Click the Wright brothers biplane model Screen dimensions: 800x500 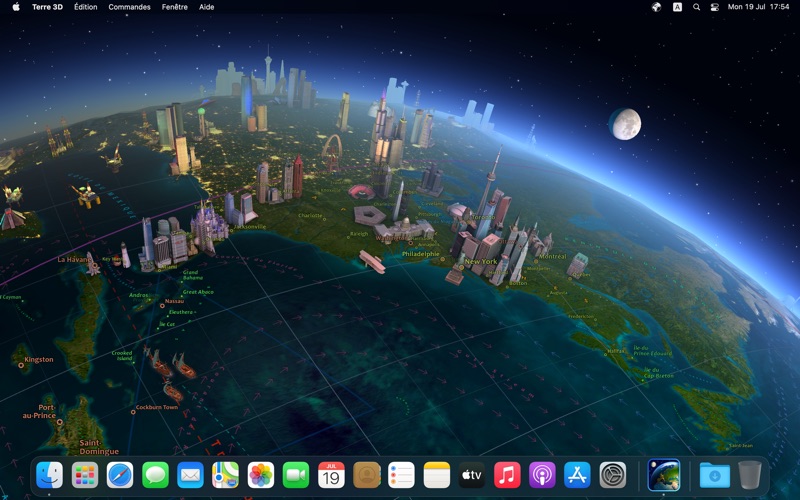click(372, 261)
